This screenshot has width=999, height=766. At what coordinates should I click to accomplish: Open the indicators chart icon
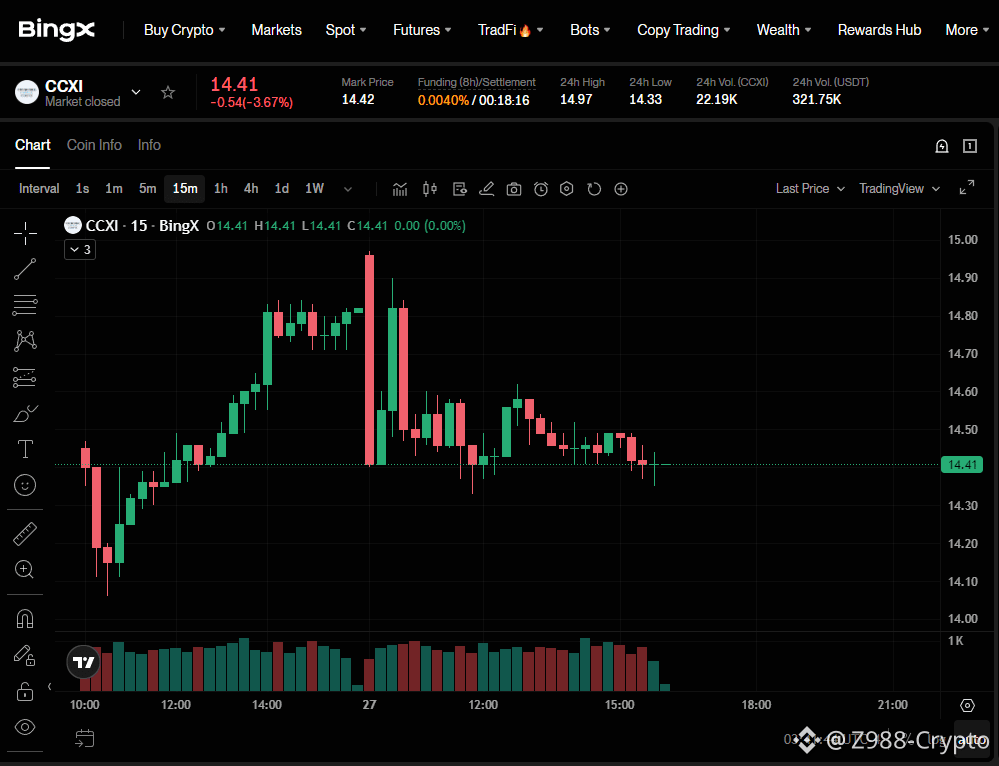click(400, 189)
